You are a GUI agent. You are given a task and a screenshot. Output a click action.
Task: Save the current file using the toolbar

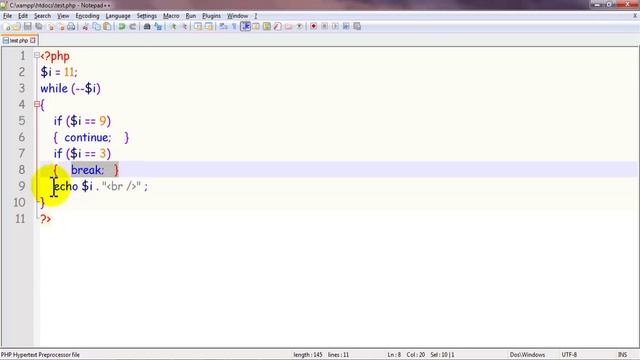click(x=28, y=27)
